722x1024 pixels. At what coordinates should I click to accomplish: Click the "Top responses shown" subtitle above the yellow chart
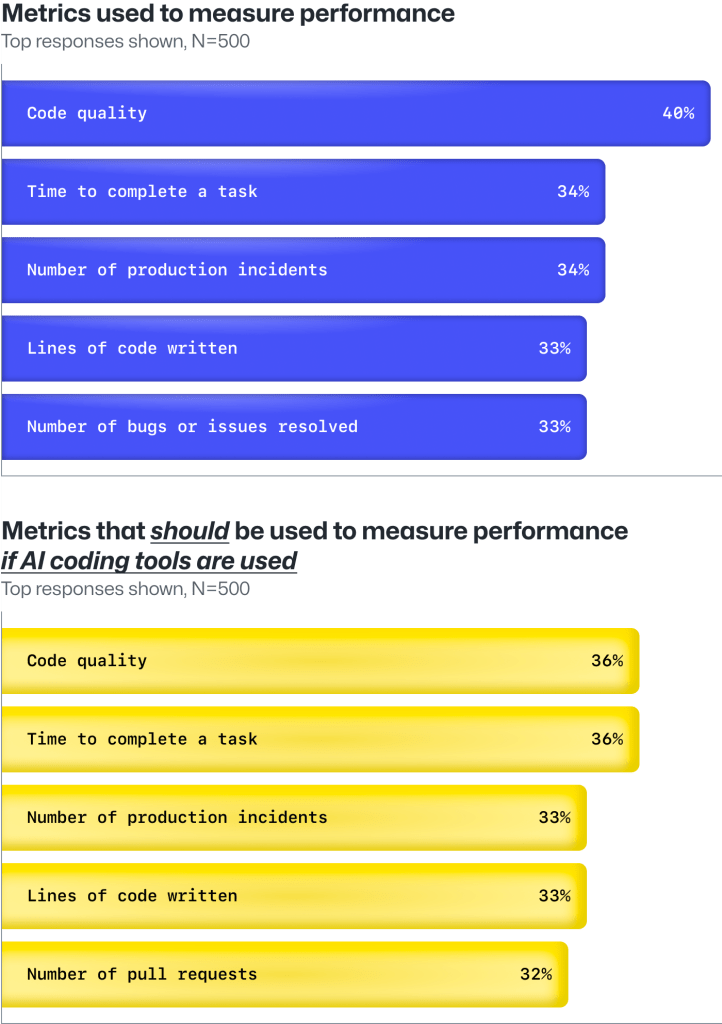point(126,589)
